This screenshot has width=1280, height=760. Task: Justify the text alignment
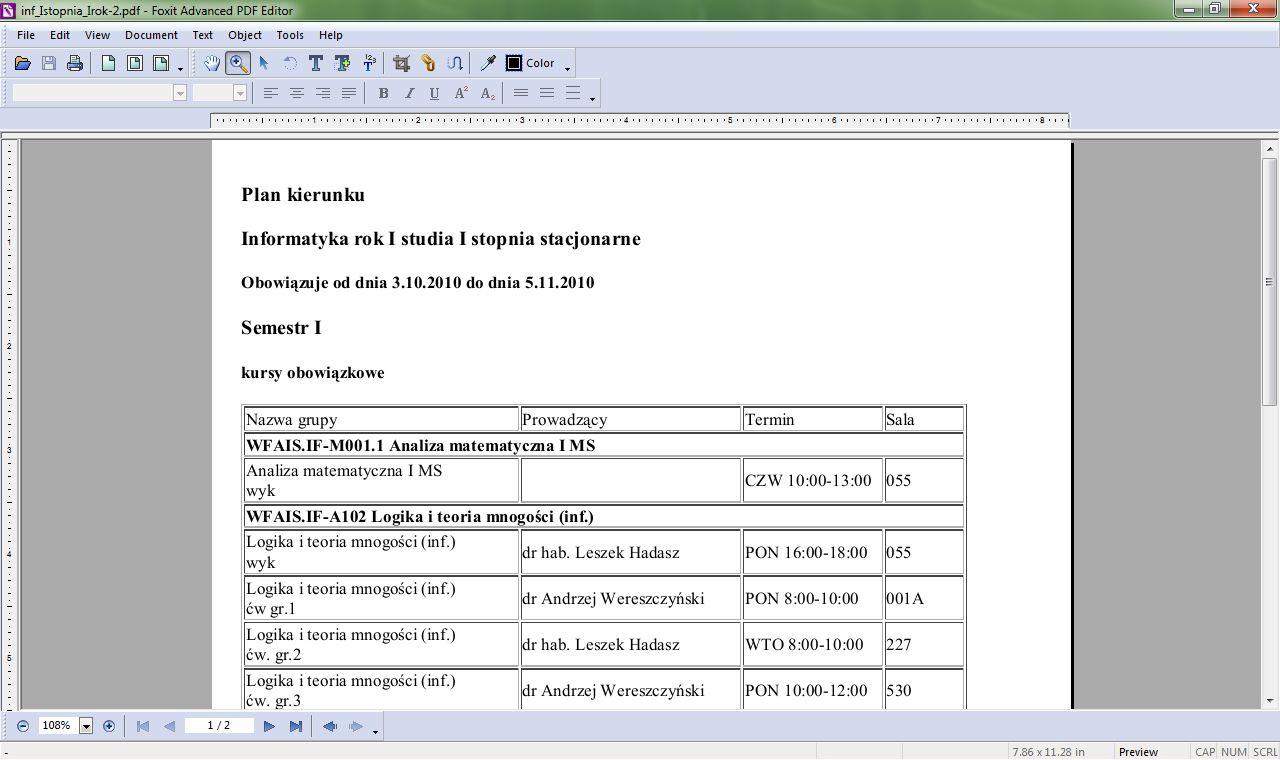(x=349, y=93)
